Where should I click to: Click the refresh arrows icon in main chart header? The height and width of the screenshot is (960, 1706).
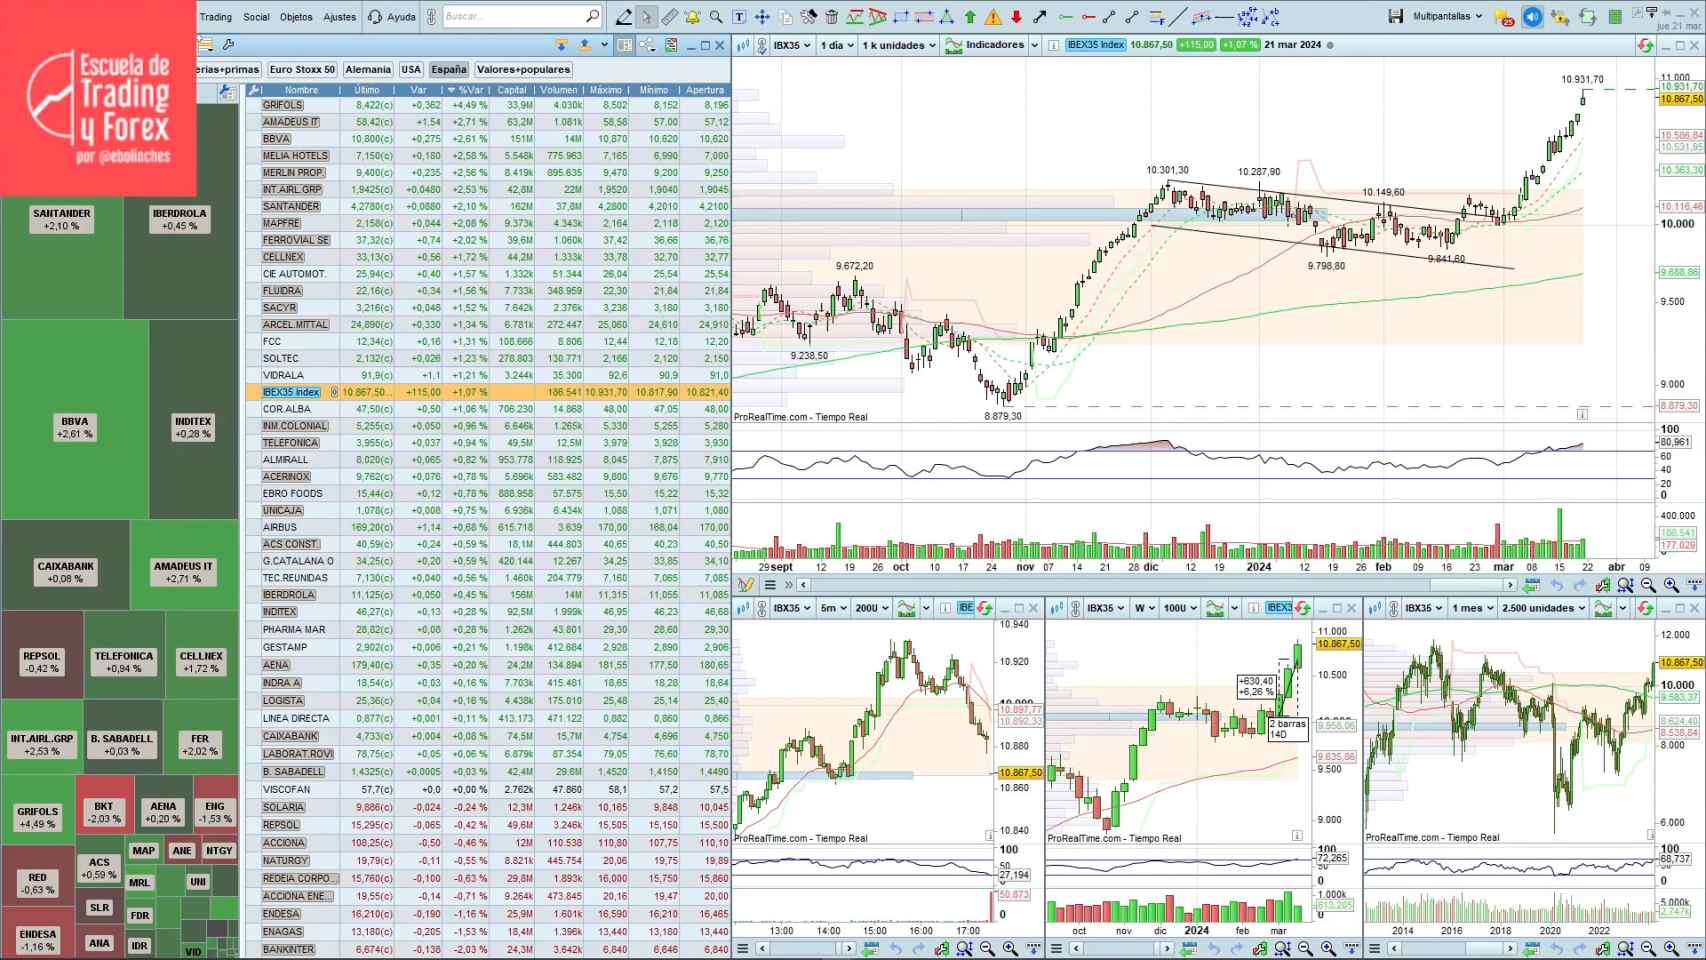[x=1646, y=45]
